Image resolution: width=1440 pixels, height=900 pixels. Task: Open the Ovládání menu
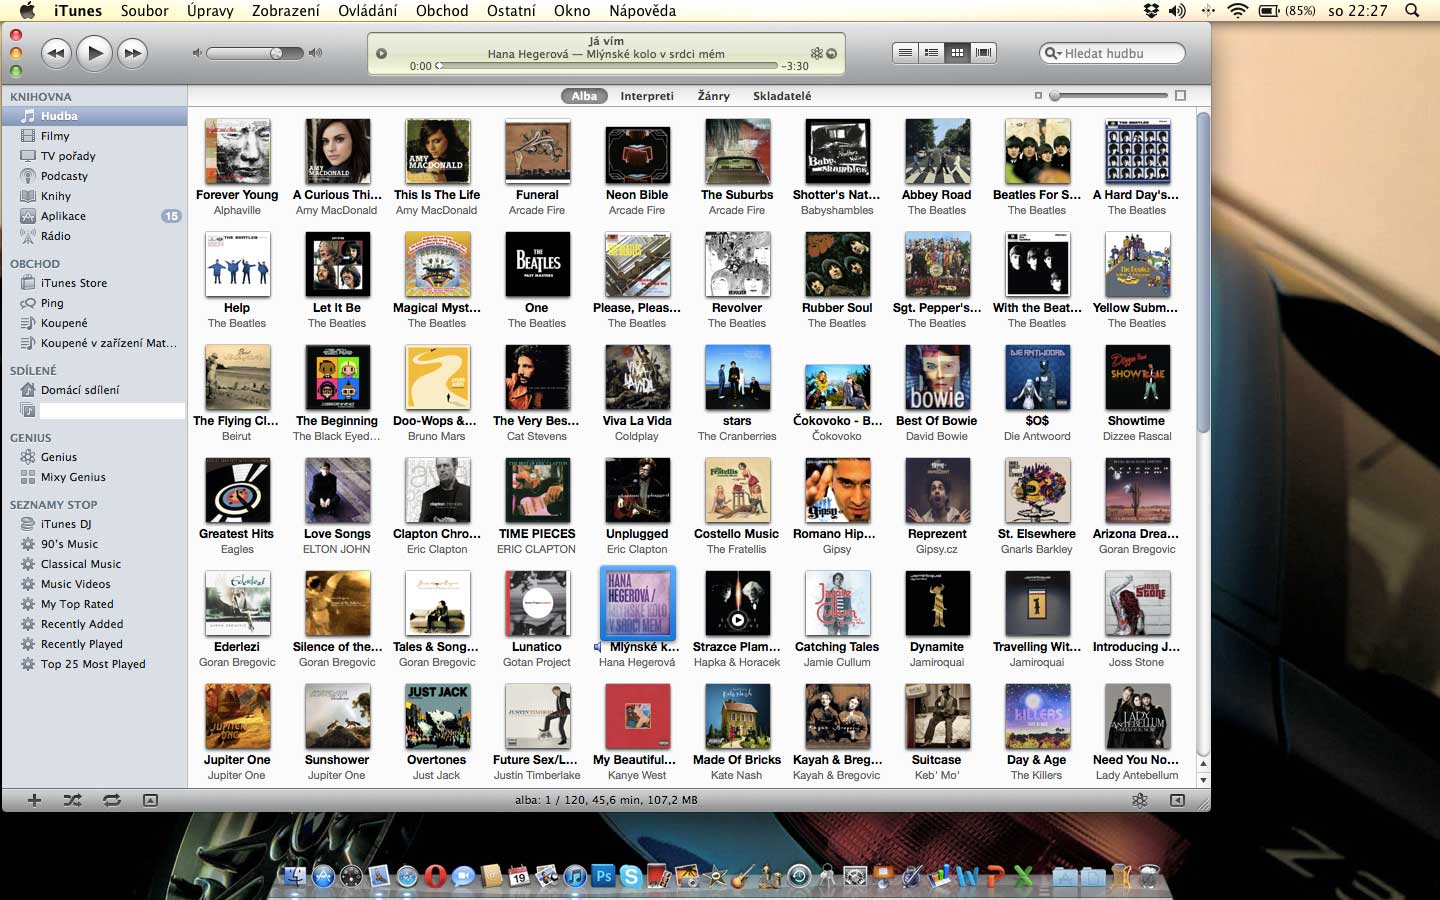[368, 11]
